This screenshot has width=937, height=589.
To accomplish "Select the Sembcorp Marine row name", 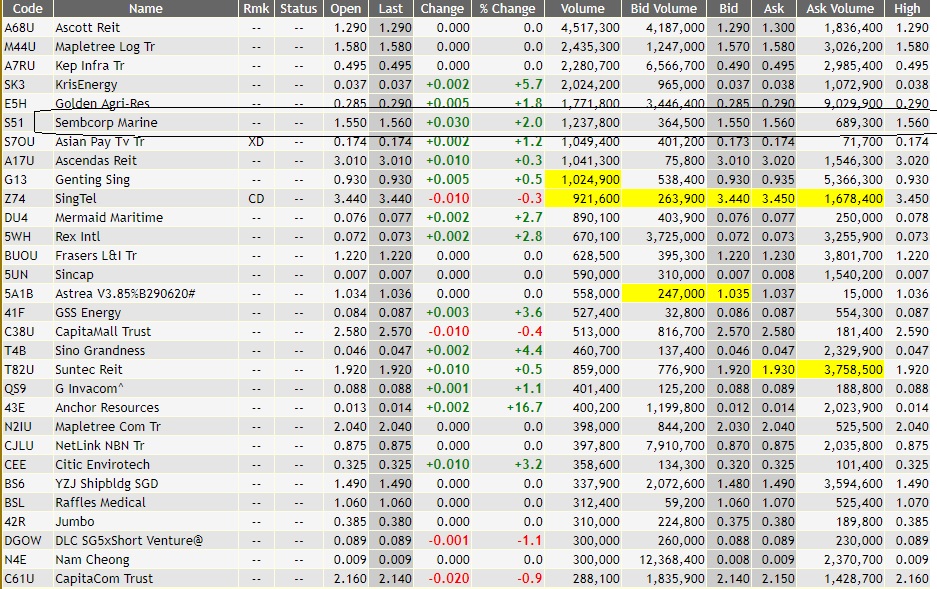I will 106,122.
